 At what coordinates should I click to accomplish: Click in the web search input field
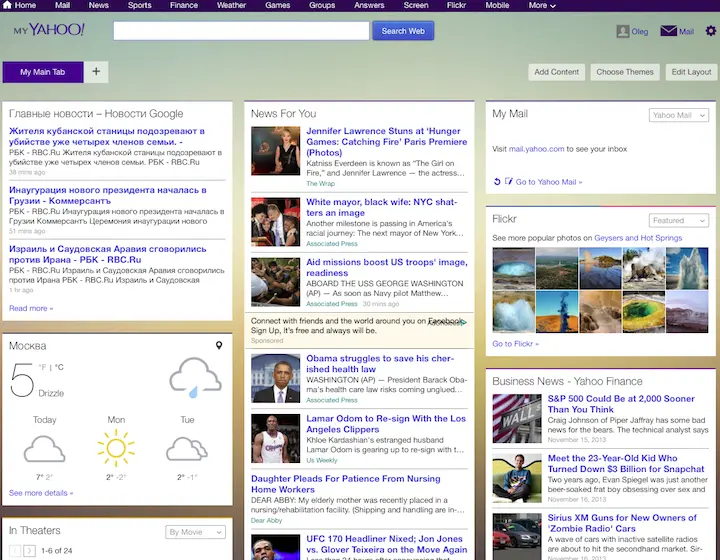pos(241,31)
